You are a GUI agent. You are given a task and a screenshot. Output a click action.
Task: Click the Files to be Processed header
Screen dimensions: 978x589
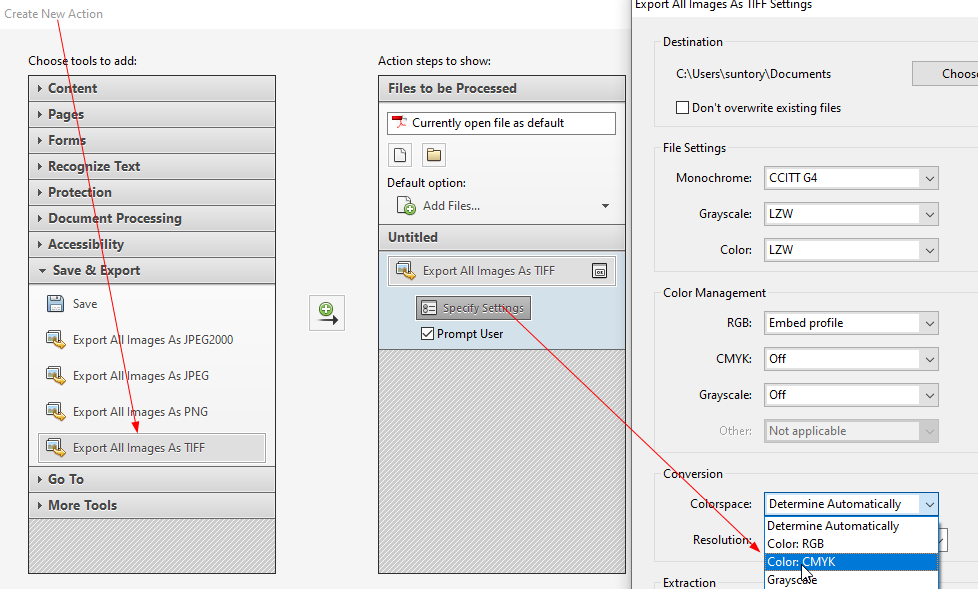501,89
